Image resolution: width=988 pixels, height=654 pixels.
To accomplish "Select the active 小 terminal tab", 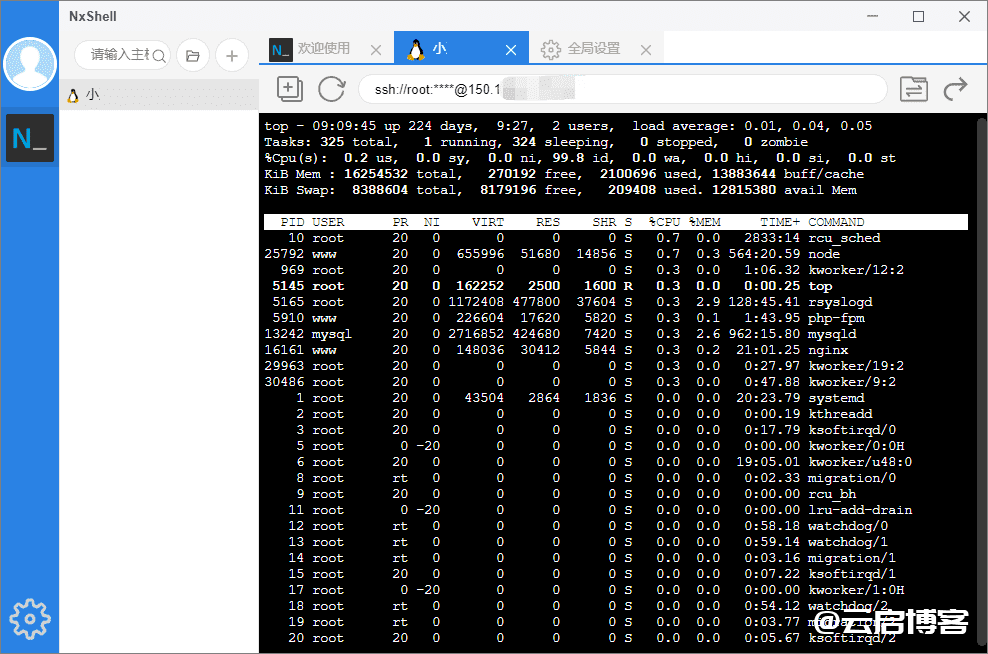I will [441, 47].
